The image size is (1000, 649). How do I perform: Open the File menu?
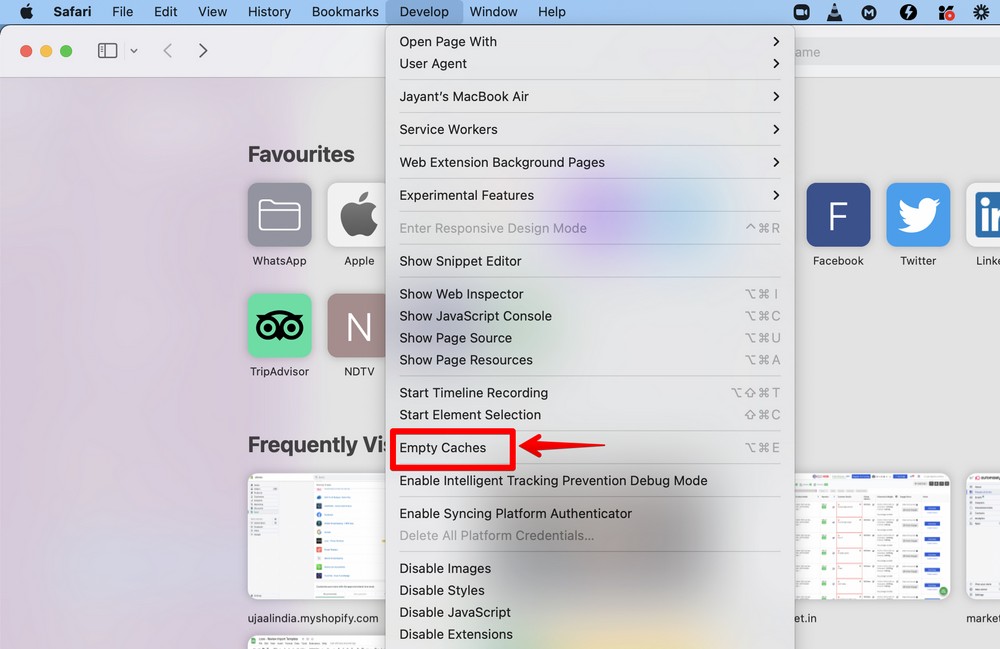122,11
